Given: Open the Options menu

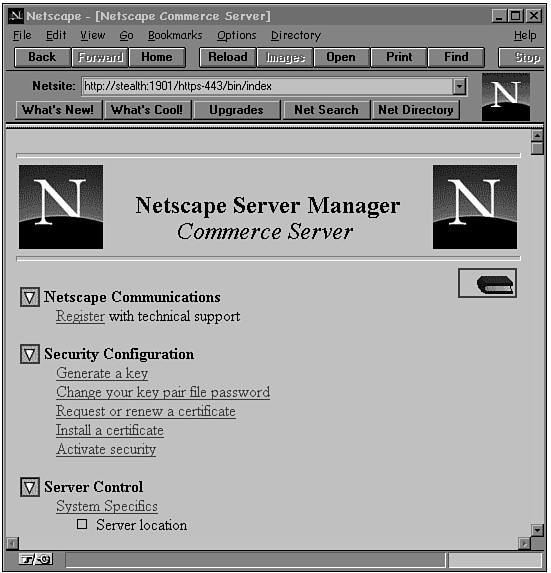Looking at the screenshot, I should tap(237, 35).
